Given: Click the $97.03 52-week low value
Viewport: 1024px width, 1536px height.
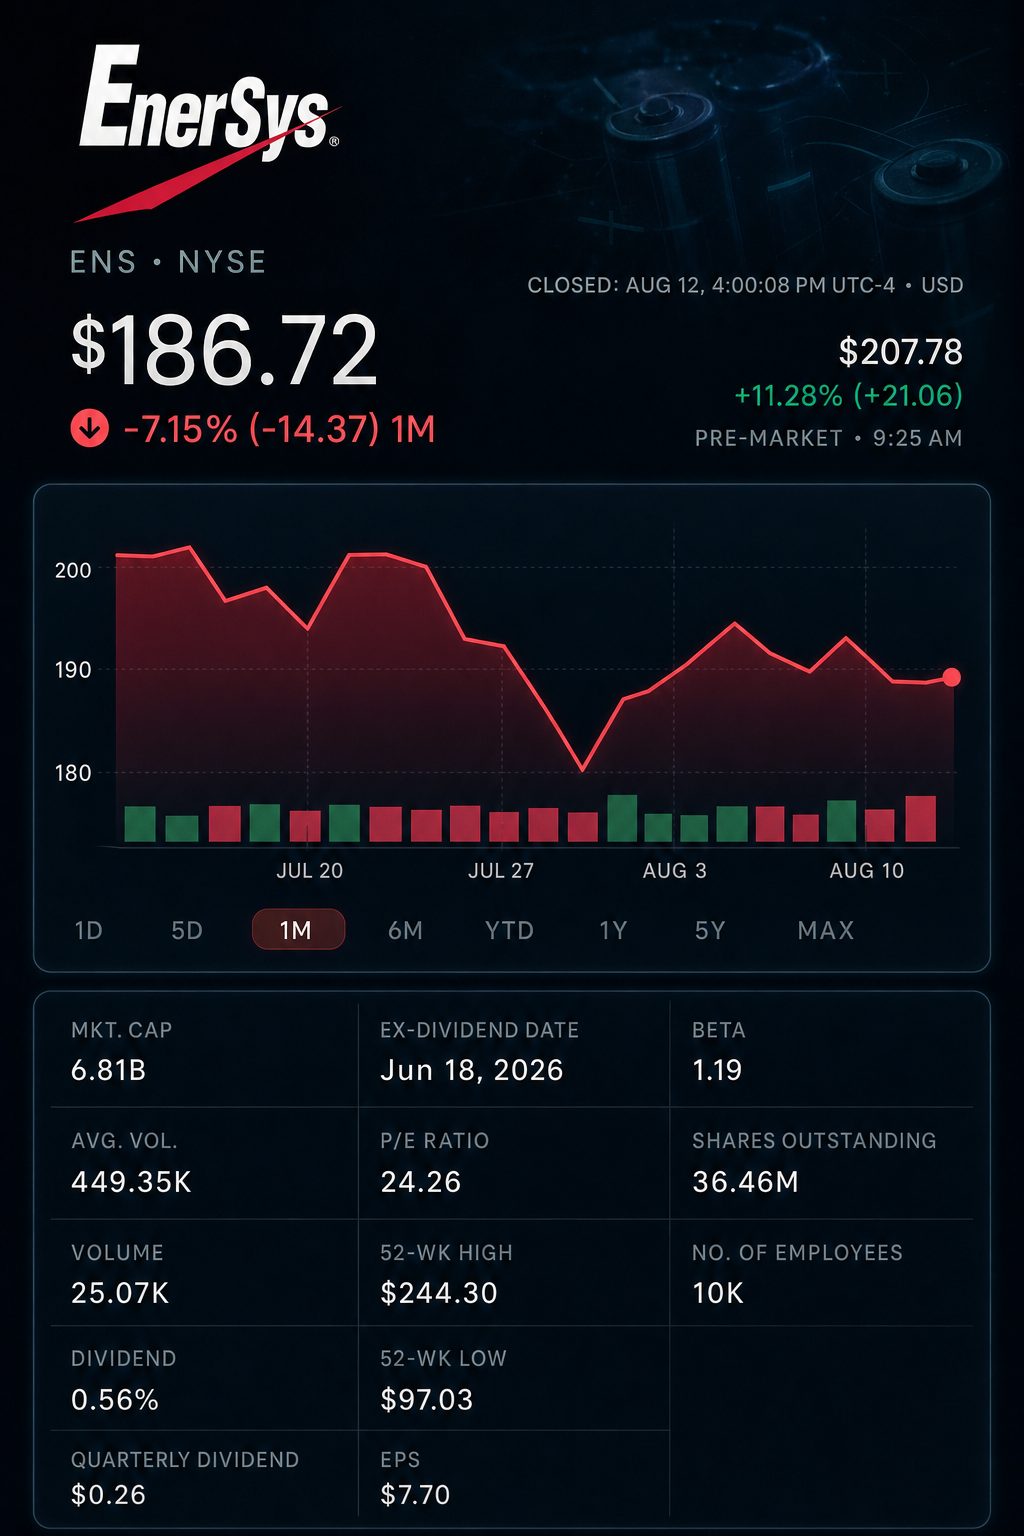Looking at the screenshot, I should coord(426,1400).
